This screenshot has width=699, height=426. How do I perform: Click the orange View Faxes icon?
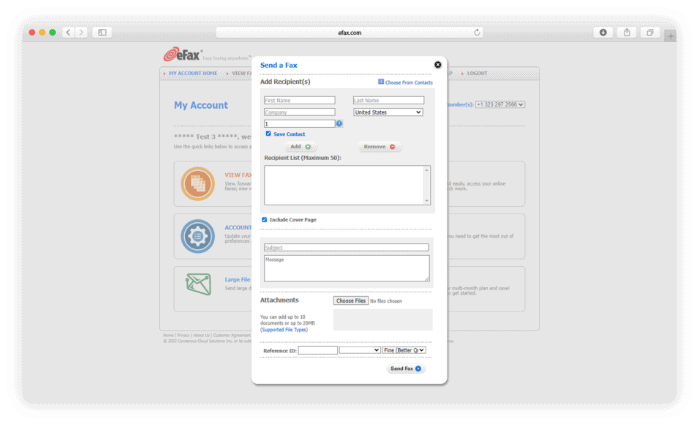tap(197, 184)
